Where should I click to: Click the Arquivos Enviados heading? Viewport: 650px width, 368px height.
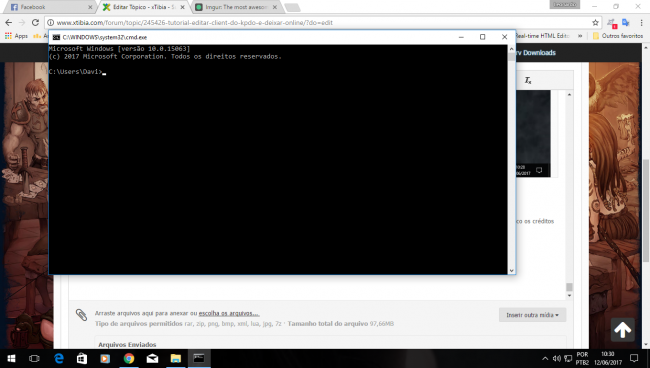[x=127, y=344]
